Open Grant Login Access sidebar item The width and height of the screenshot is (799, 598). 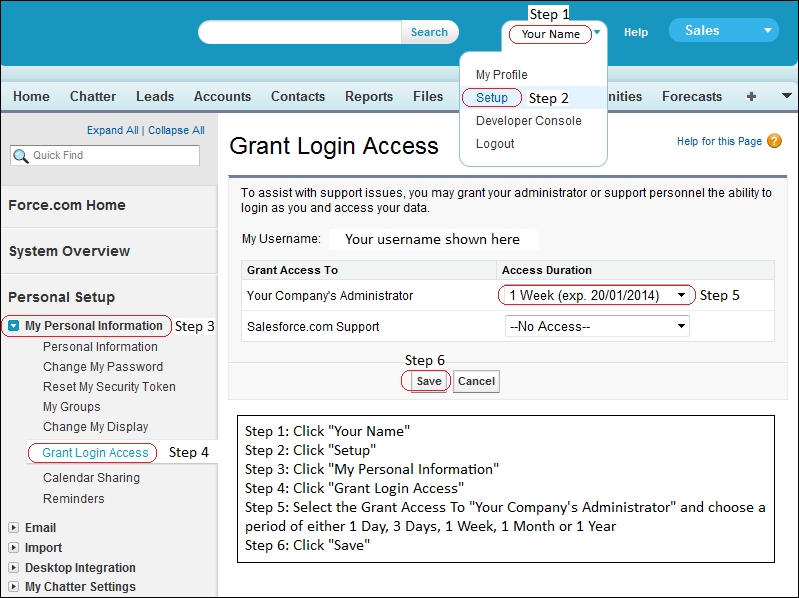95,453
